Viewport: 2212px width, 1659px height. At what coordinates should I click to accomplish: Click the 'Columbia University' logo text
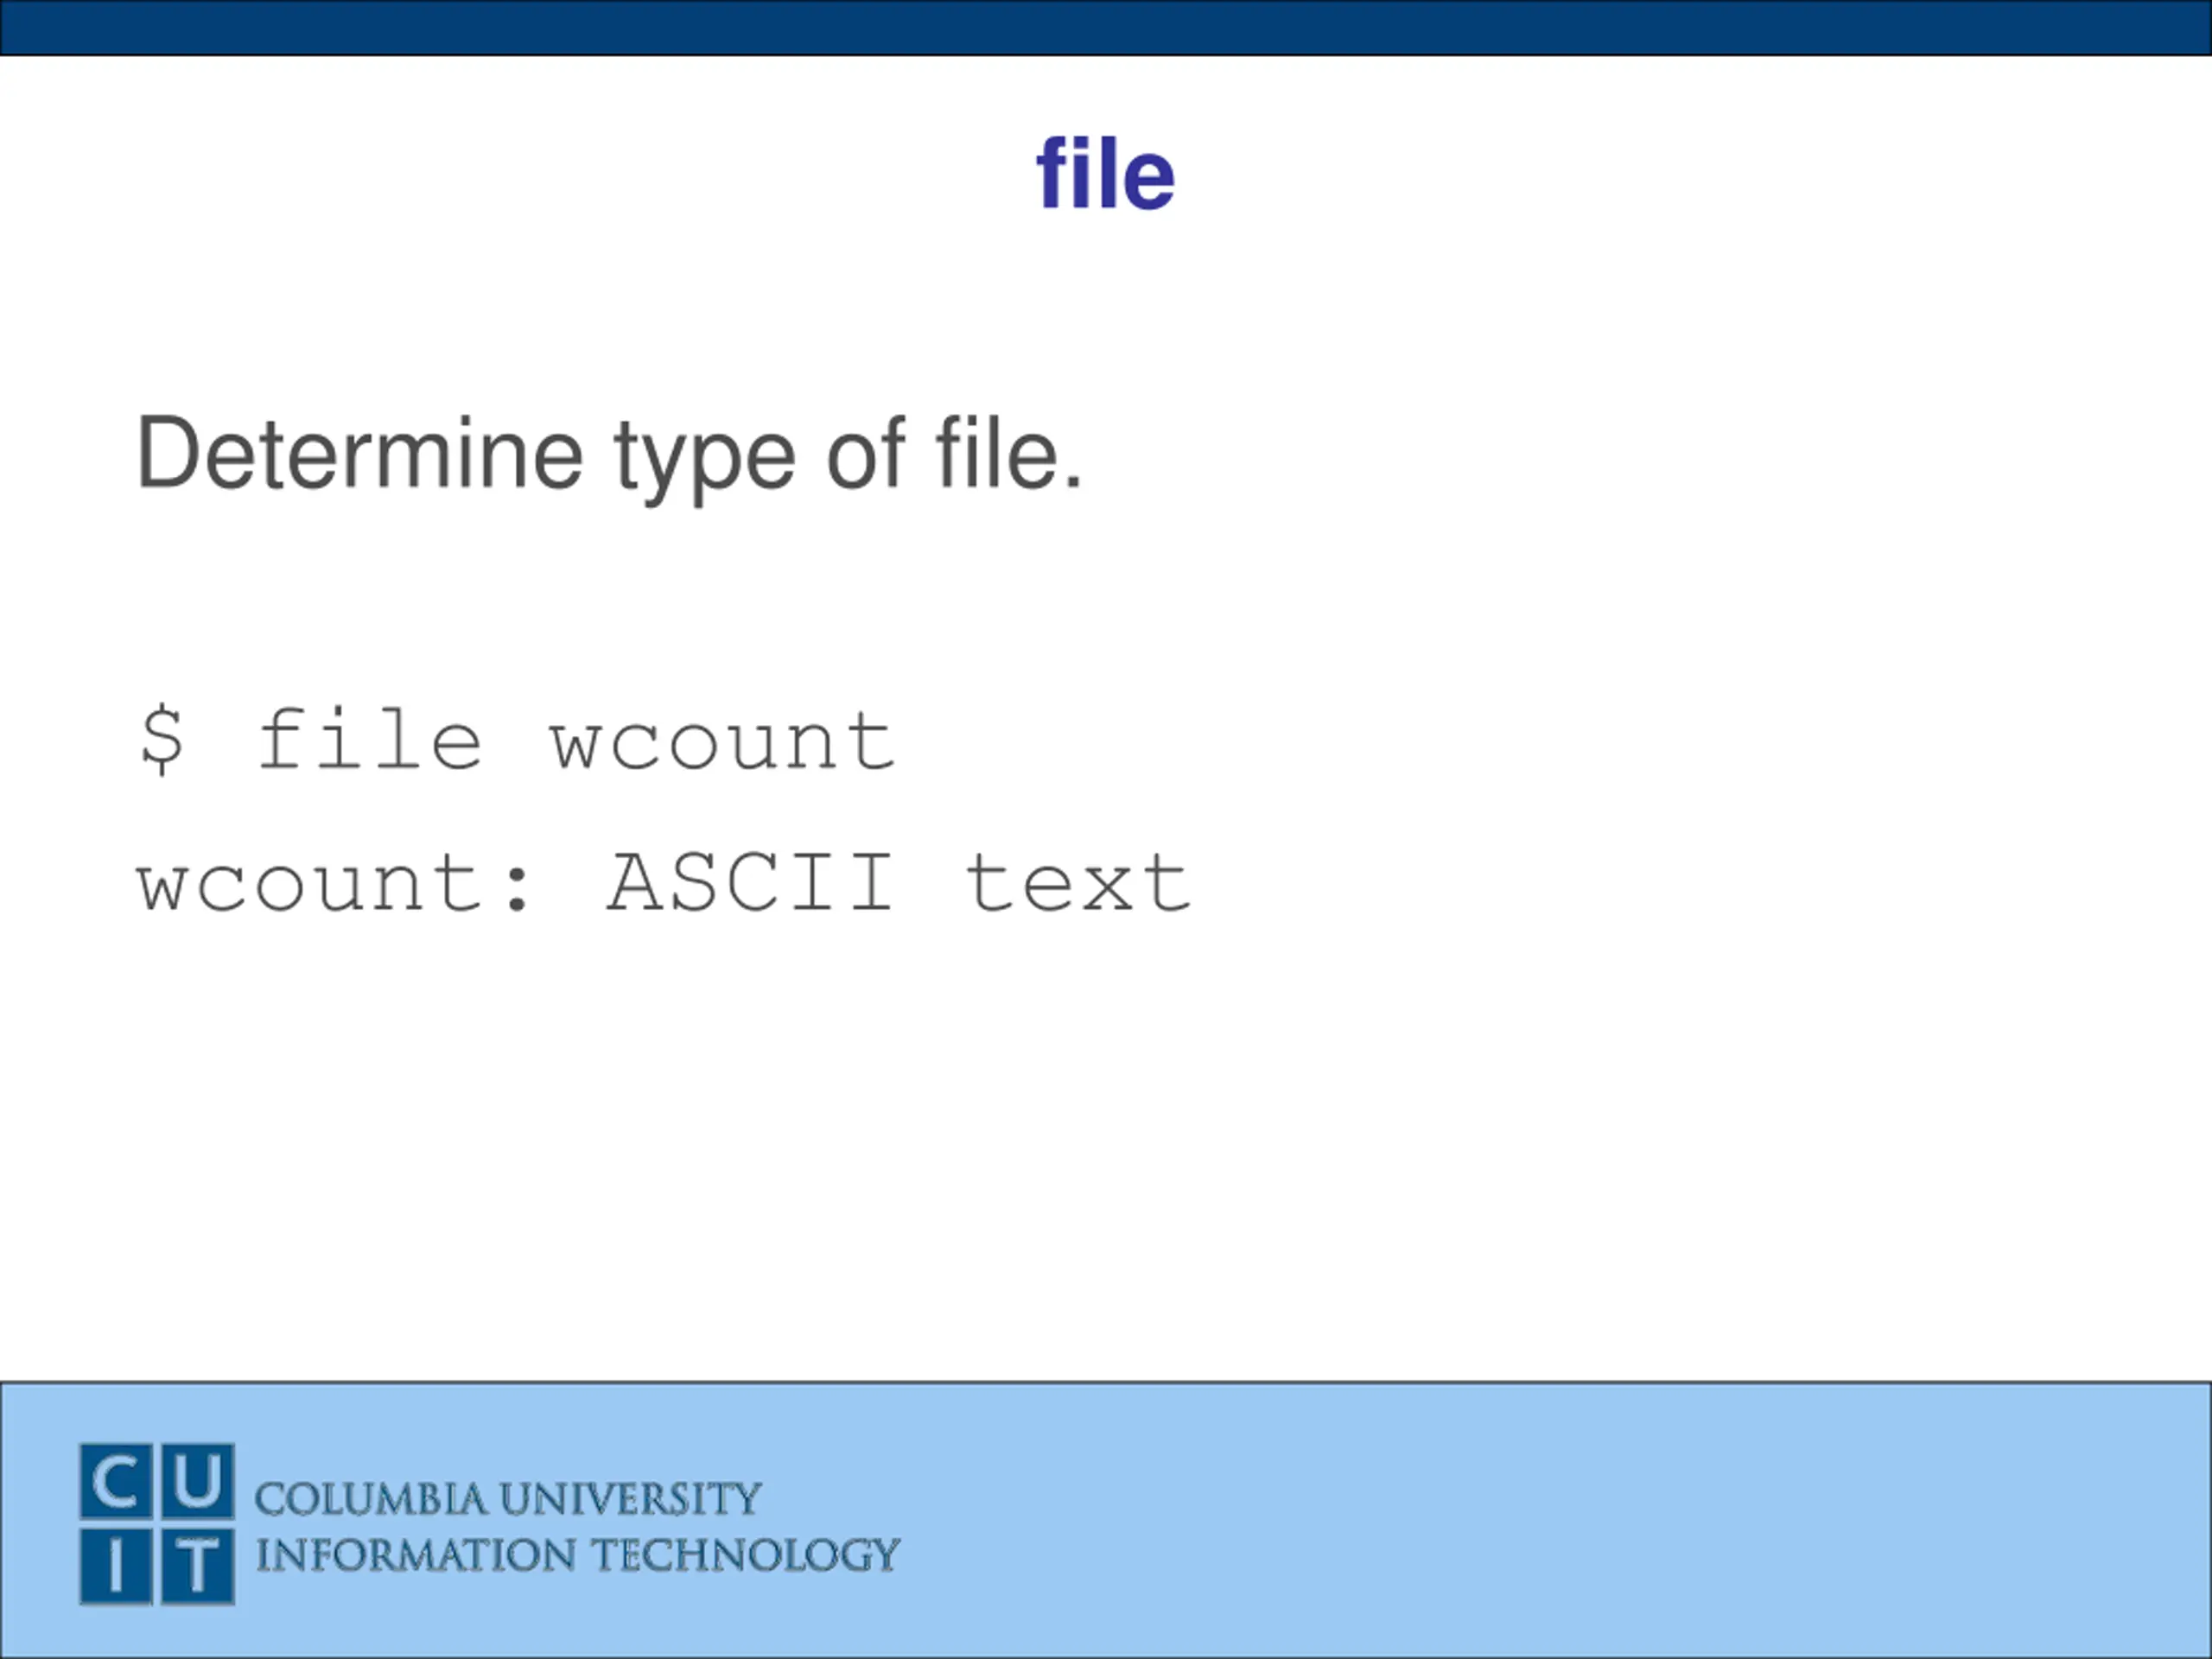(x=508, y=1499)
